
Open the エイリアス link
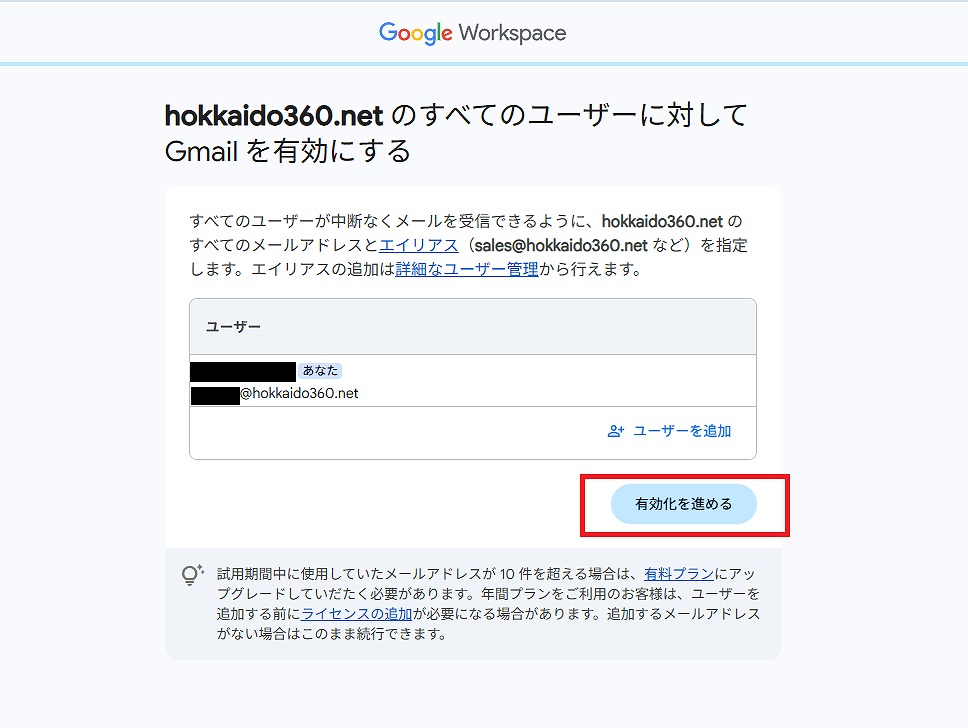(x=418, y=245)
